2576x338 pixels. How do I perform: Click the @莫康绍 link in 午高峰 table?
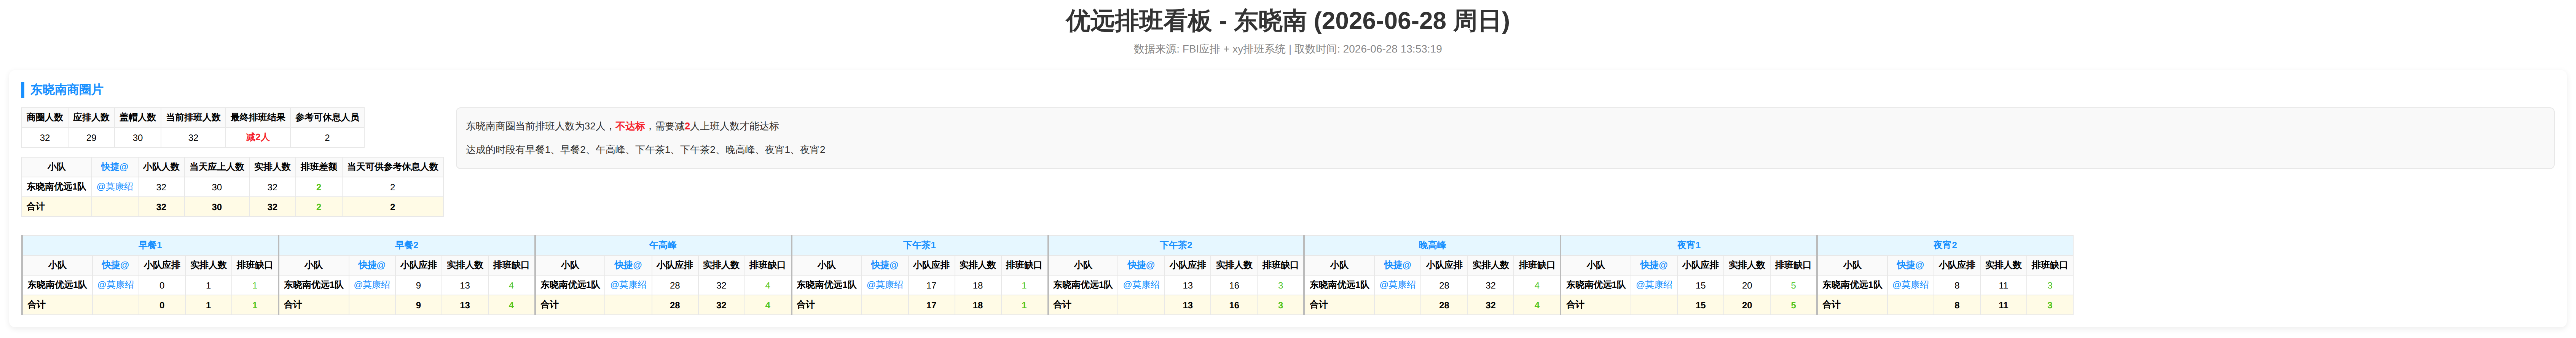(x=628, y=285)
